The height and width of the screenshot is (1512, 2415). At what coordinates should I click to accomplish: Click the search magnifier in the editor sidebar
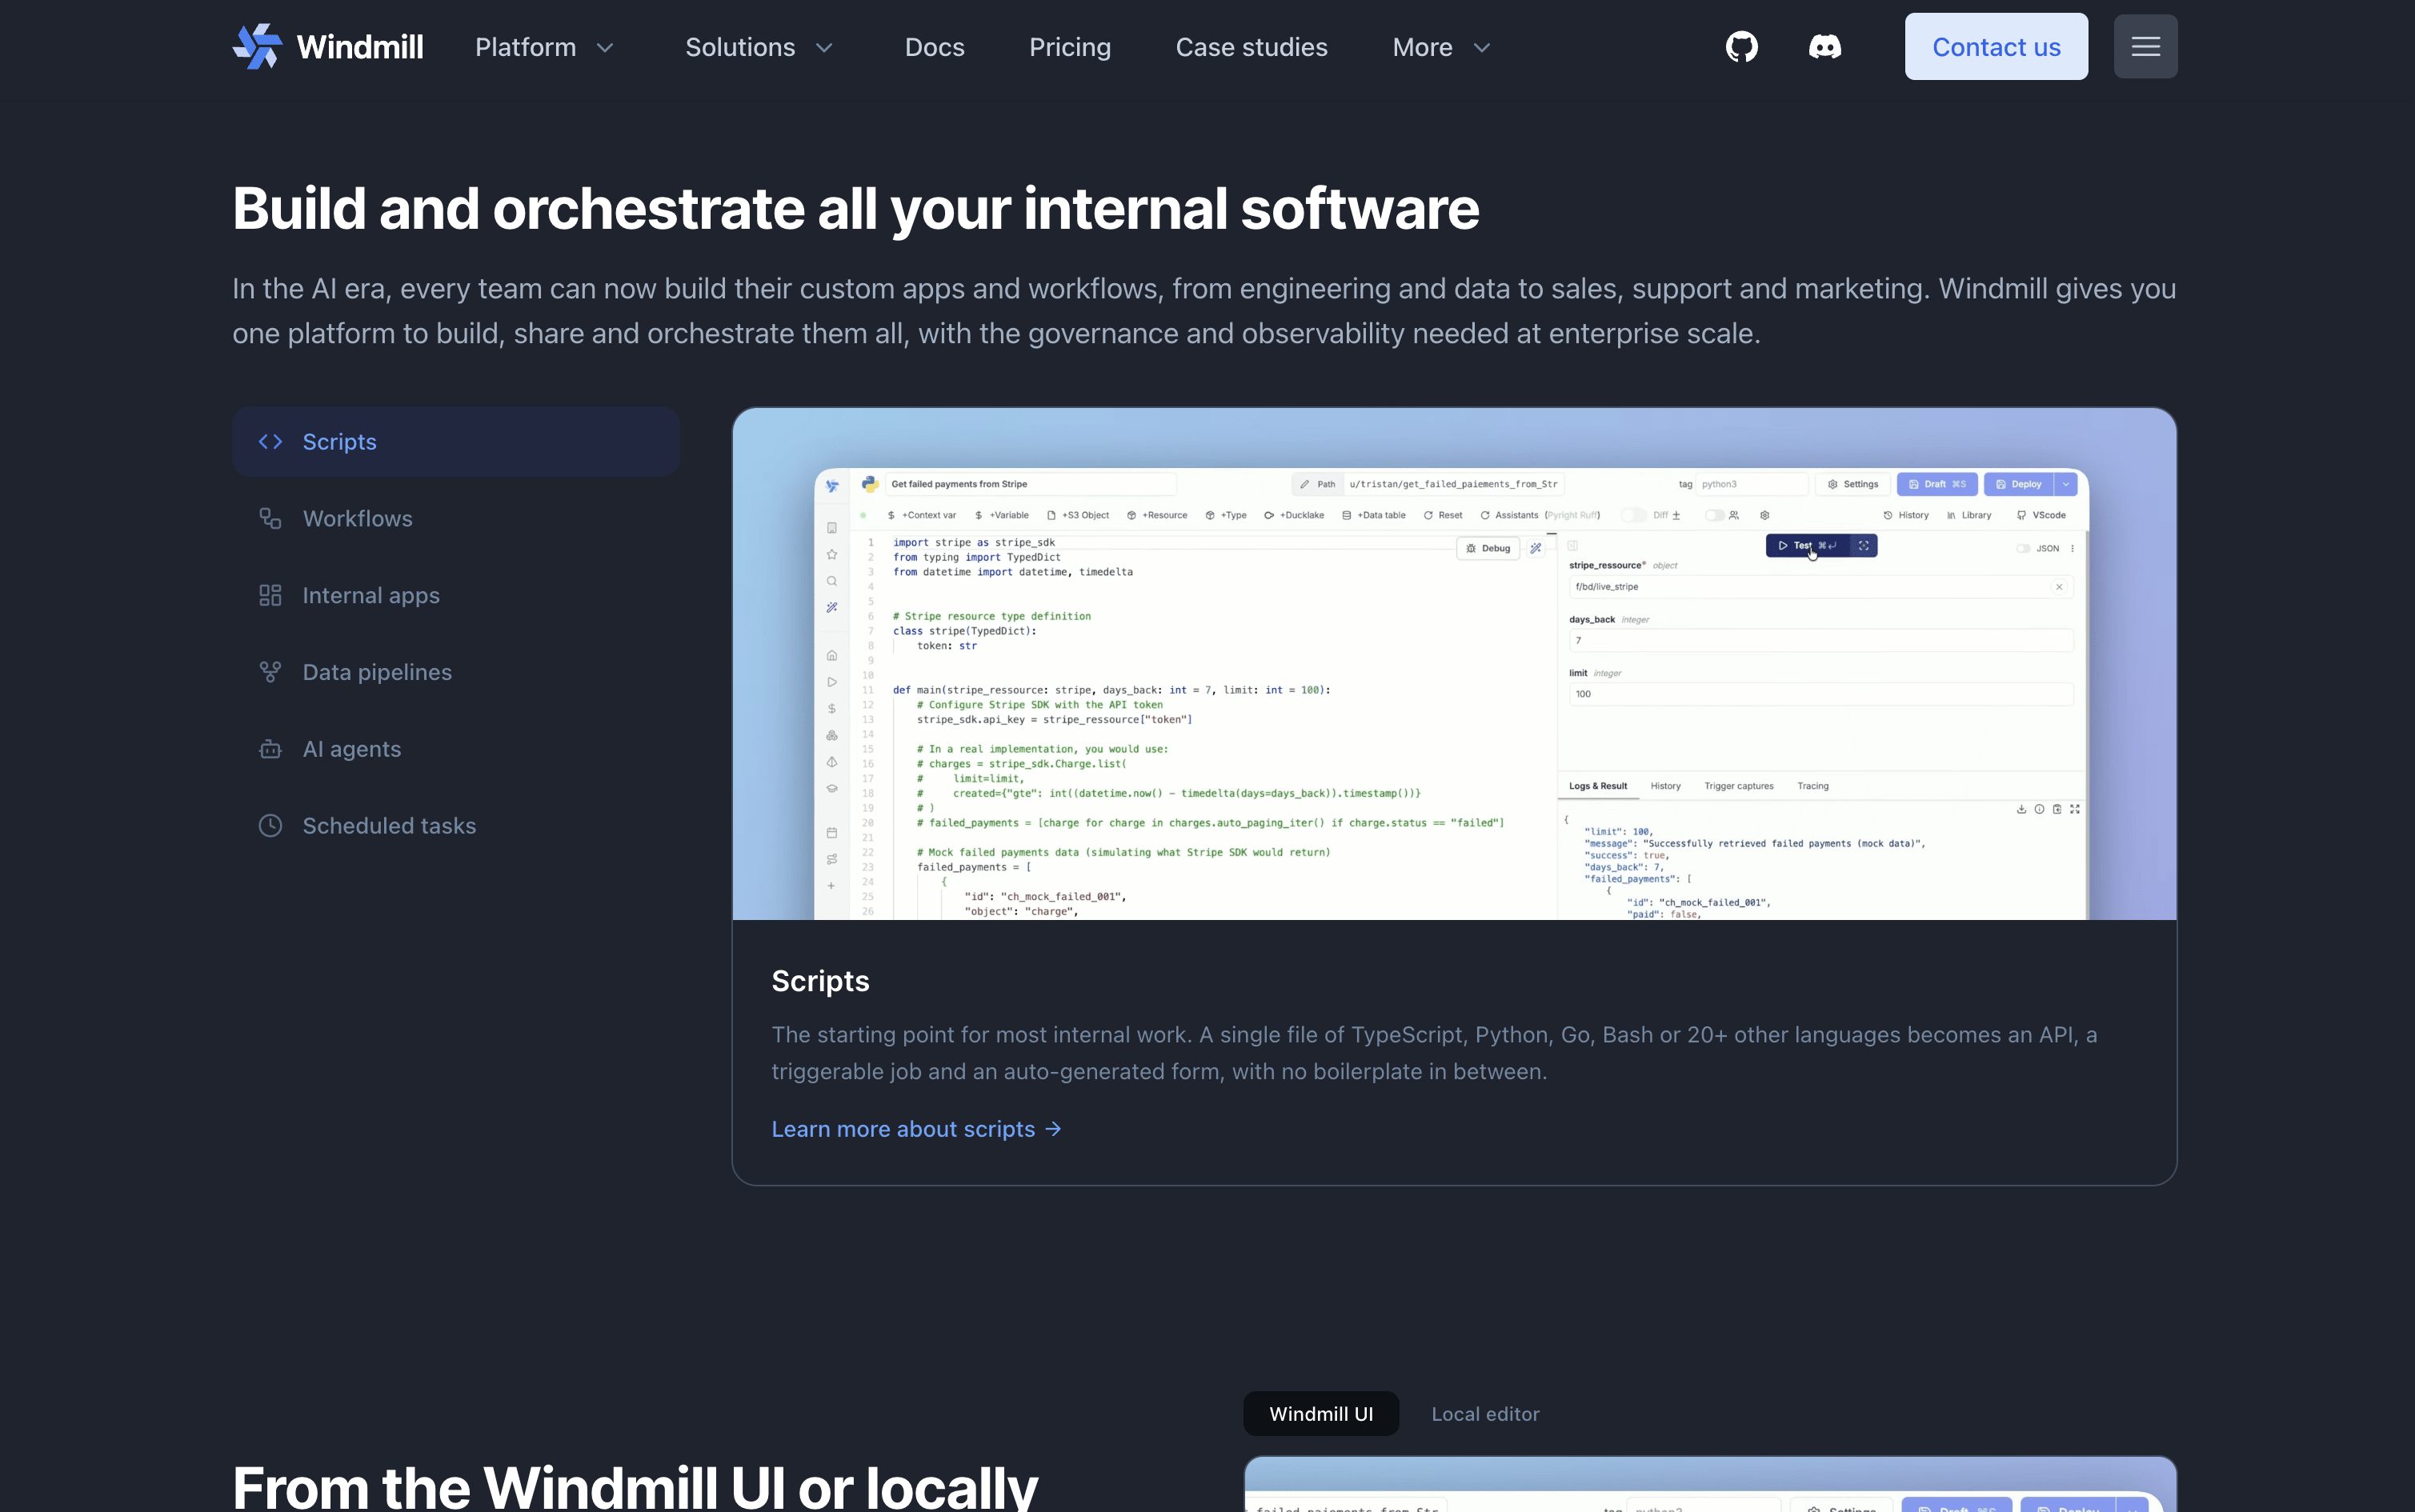pyautogui.click(x=831, y=581)
